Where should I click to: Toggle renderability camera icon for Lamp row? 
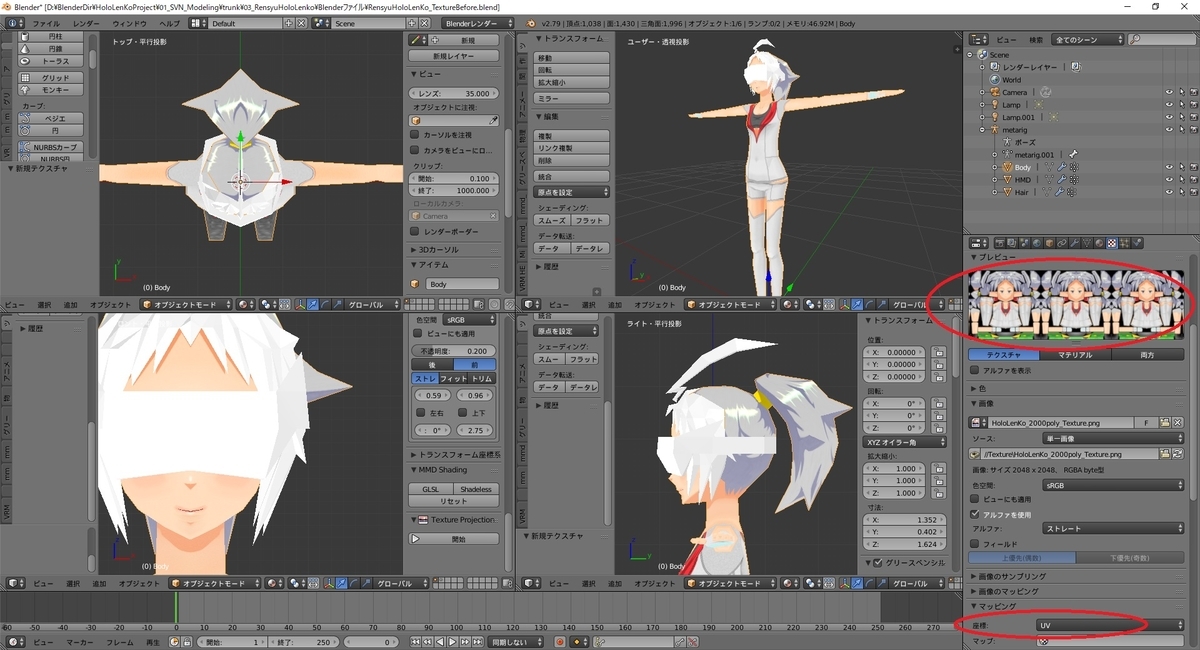coord(1192,104)
